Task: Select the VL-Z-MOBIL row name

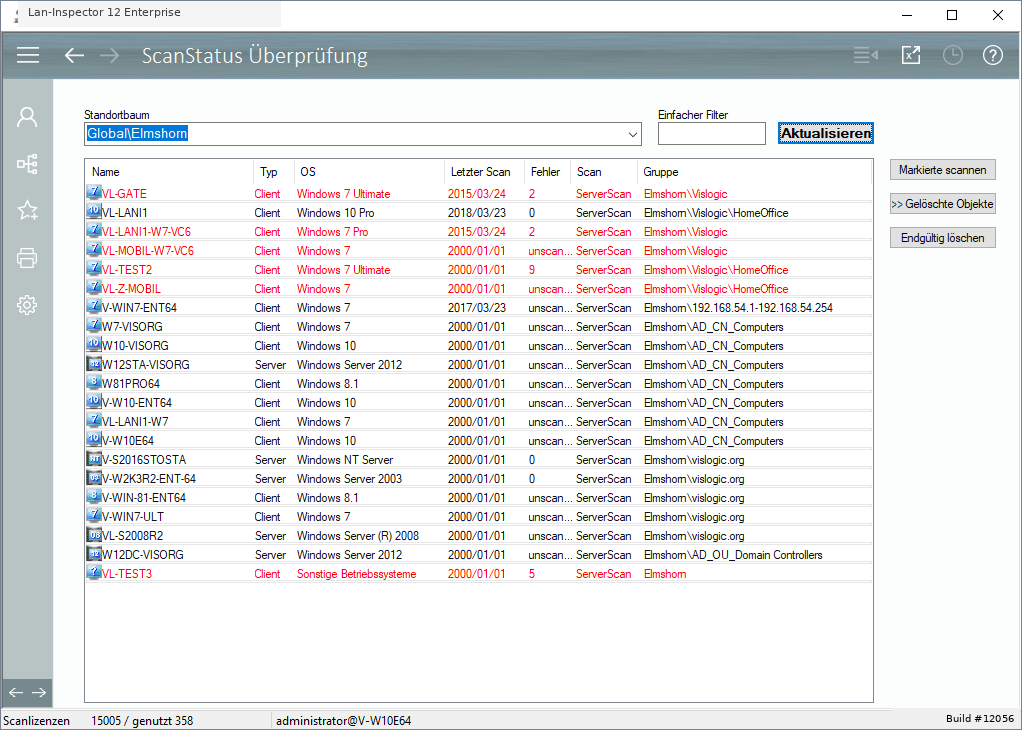Action: click(131, 289)
